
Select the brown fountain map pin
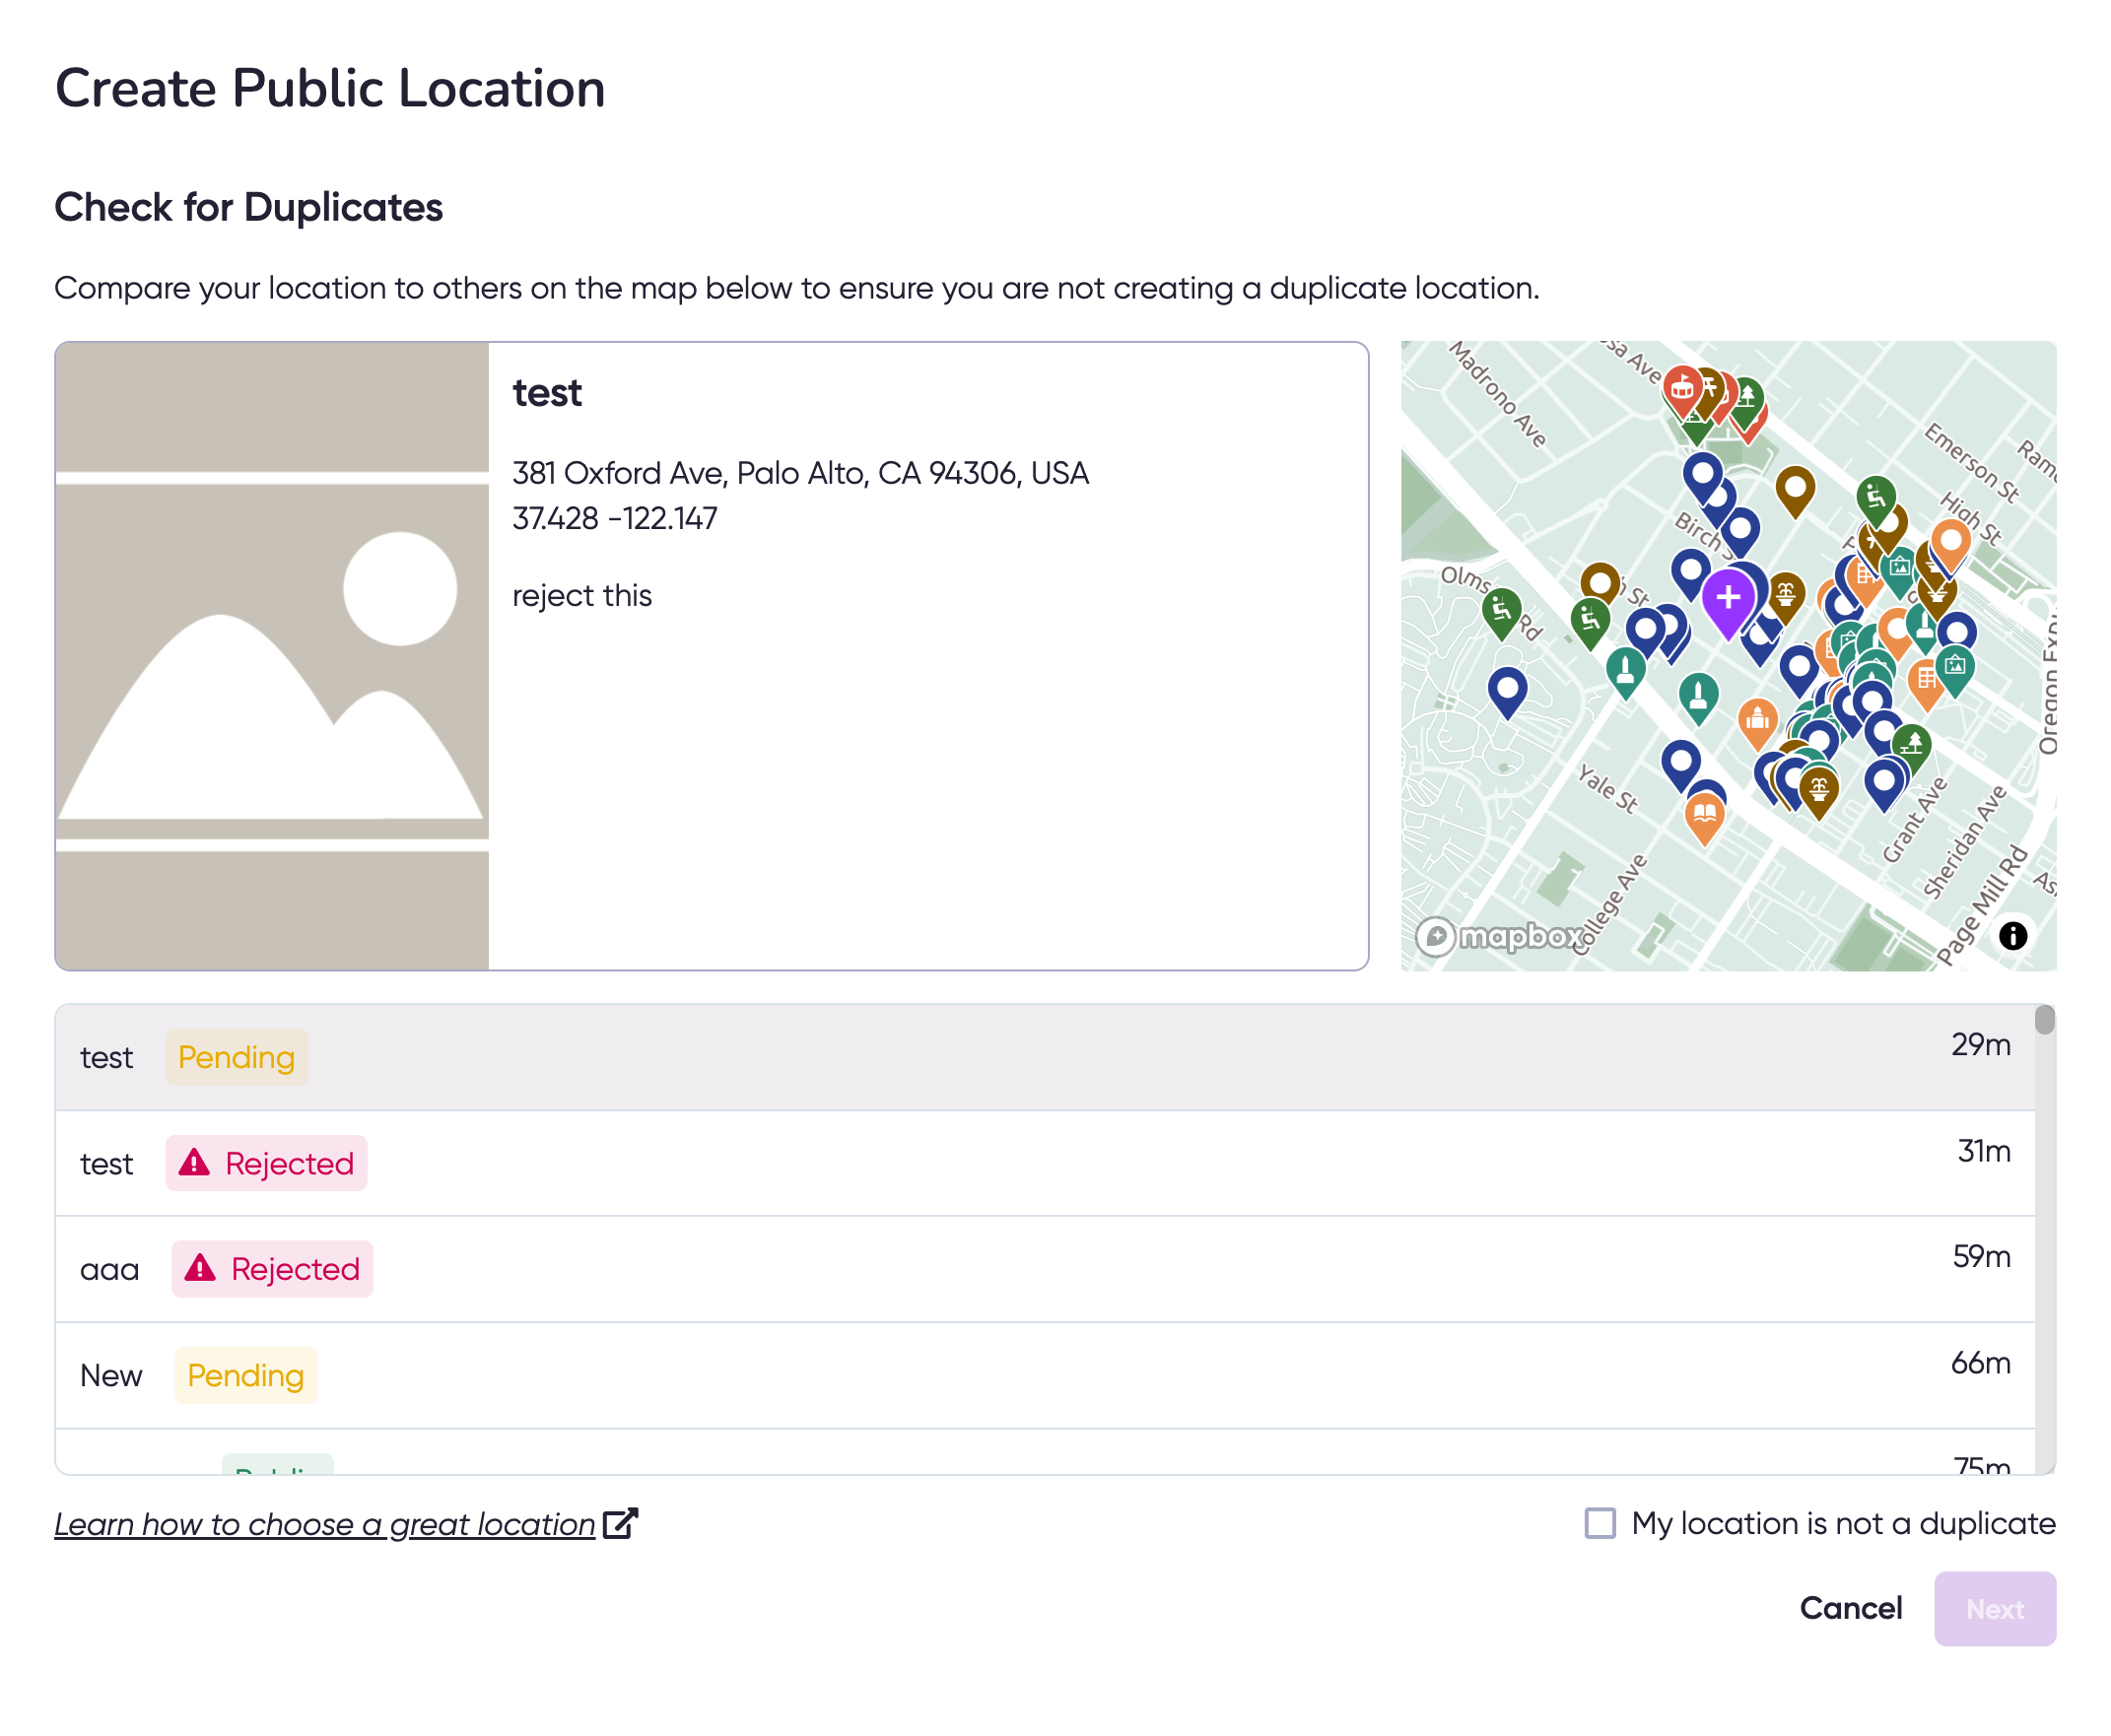(1786, 594)
